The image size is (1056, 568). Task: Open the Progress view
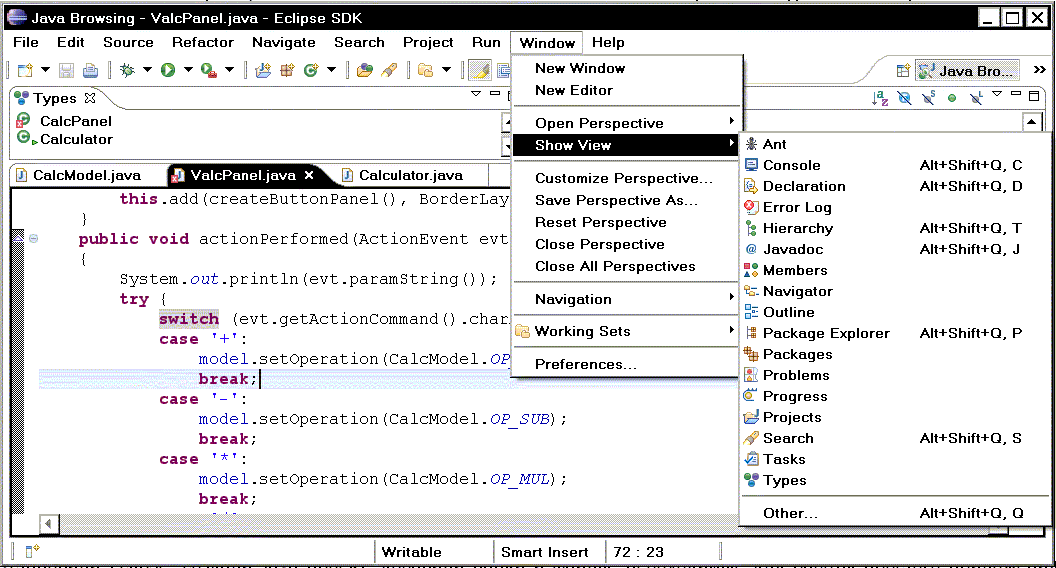pyautogui.click(x=895, y=396)
